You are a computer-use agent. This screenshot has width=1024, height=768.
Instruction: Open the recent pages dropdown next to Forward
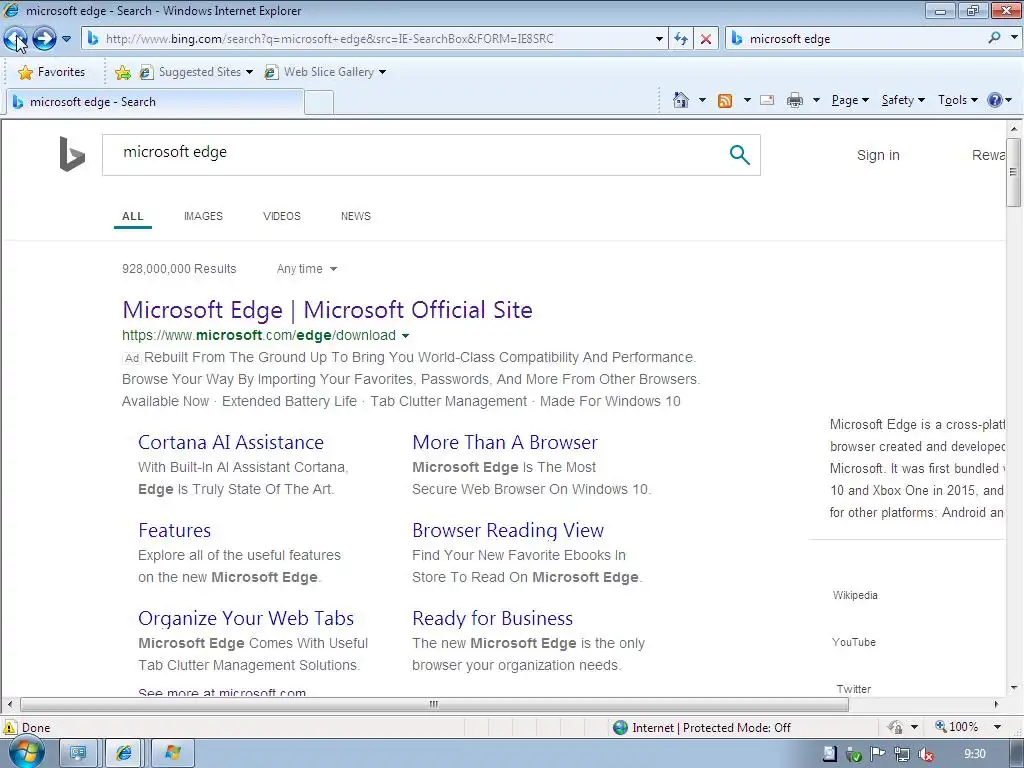[x=66, y=39]
